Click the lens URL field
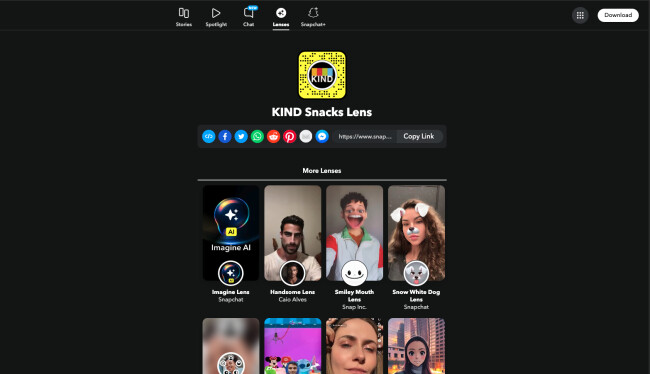 tap(365, 136)
